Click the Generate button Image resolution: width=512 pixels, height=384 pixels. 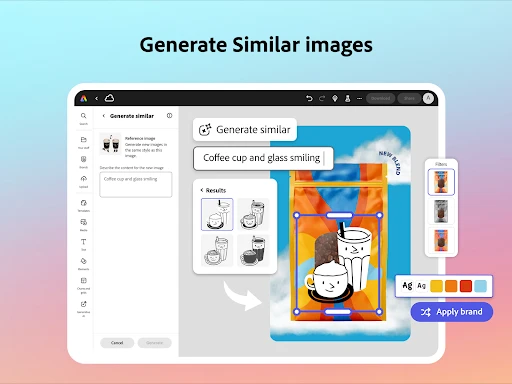[x=154, y=343]
